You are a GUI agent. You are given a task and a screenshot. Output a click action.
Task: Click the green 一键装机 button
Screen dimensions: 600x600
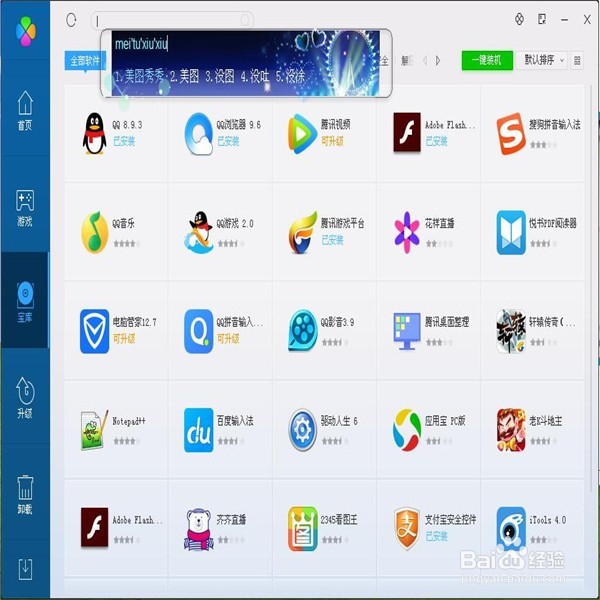click(487, 60)
